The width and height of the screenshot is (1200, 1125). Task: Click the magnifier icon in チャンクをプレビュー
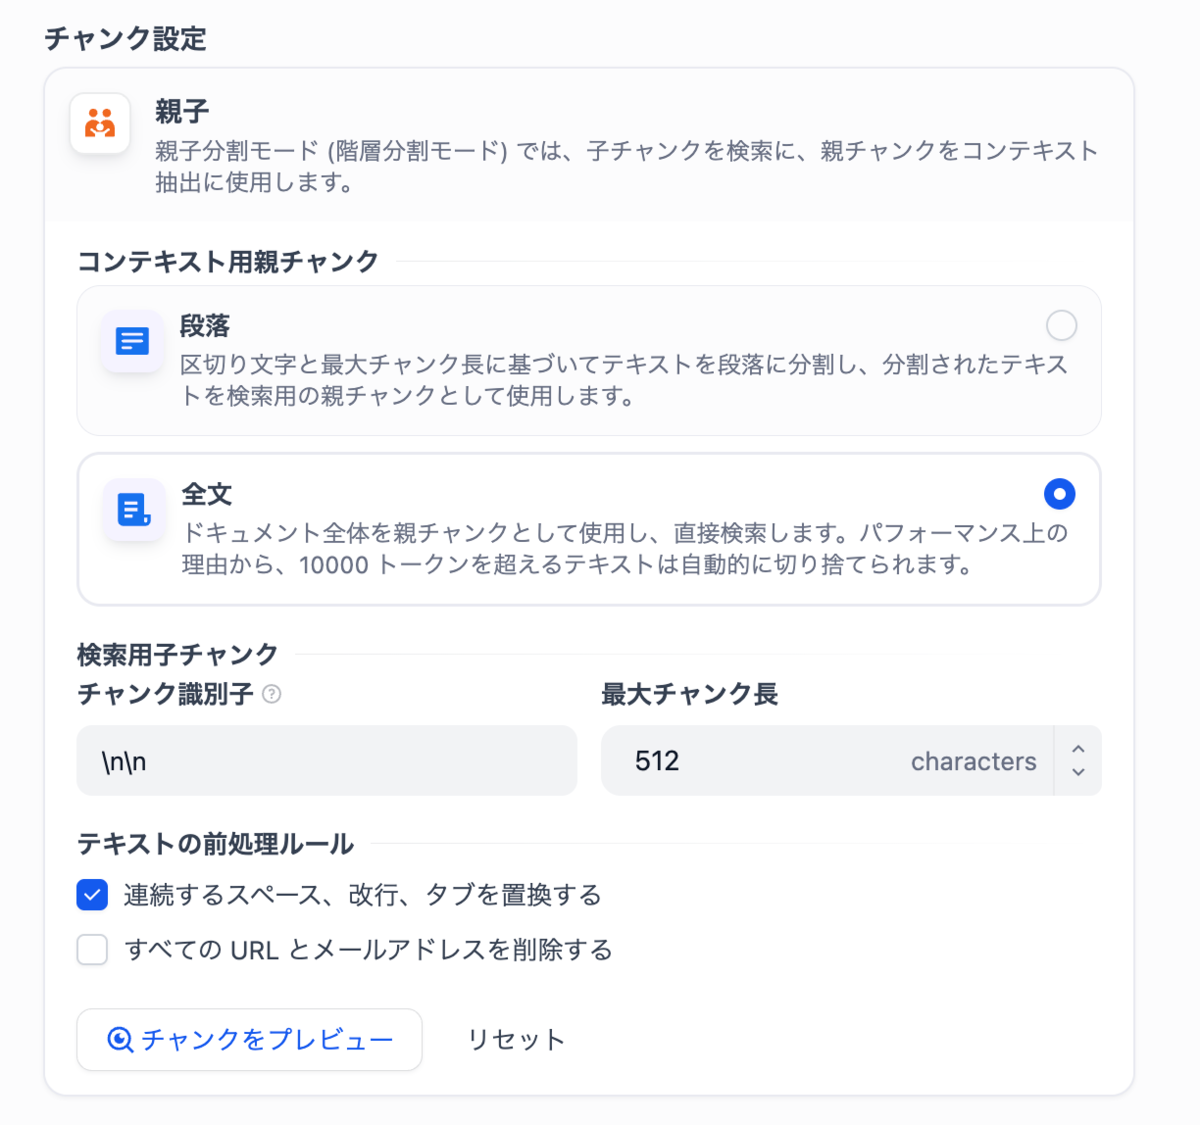(120, 1040)
